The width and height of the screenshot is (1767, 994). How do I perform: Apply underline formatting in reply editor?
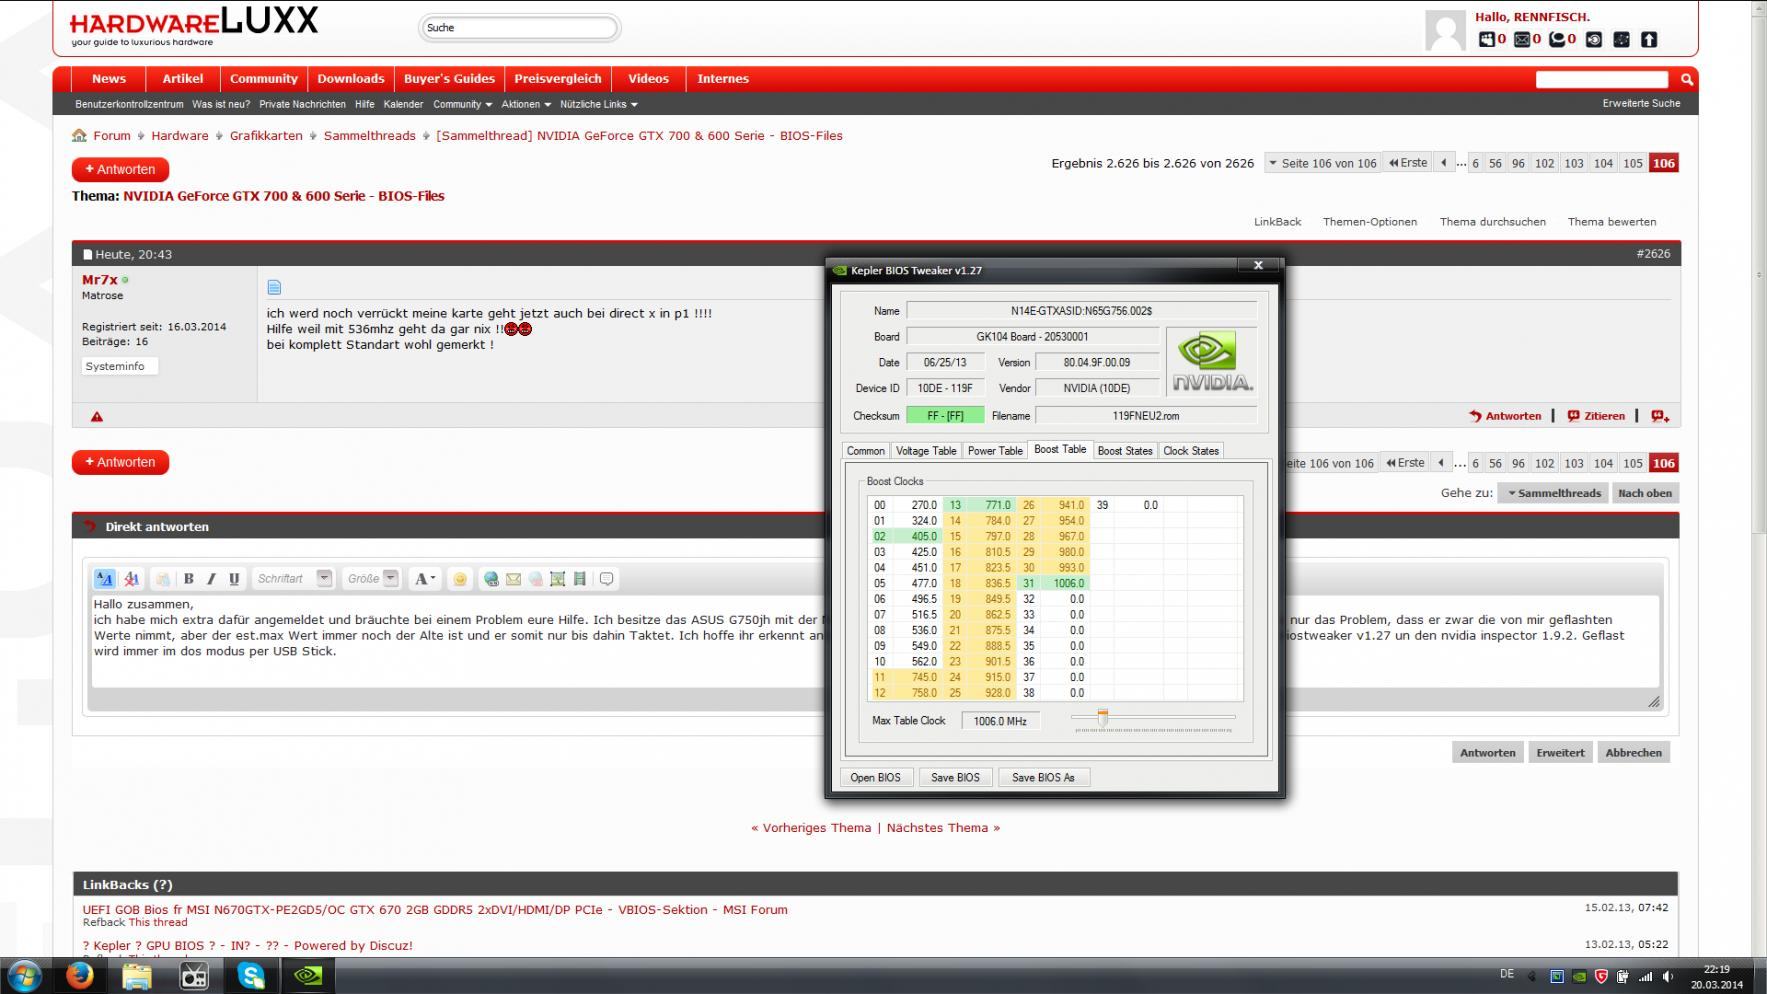(x=234, y=579)
